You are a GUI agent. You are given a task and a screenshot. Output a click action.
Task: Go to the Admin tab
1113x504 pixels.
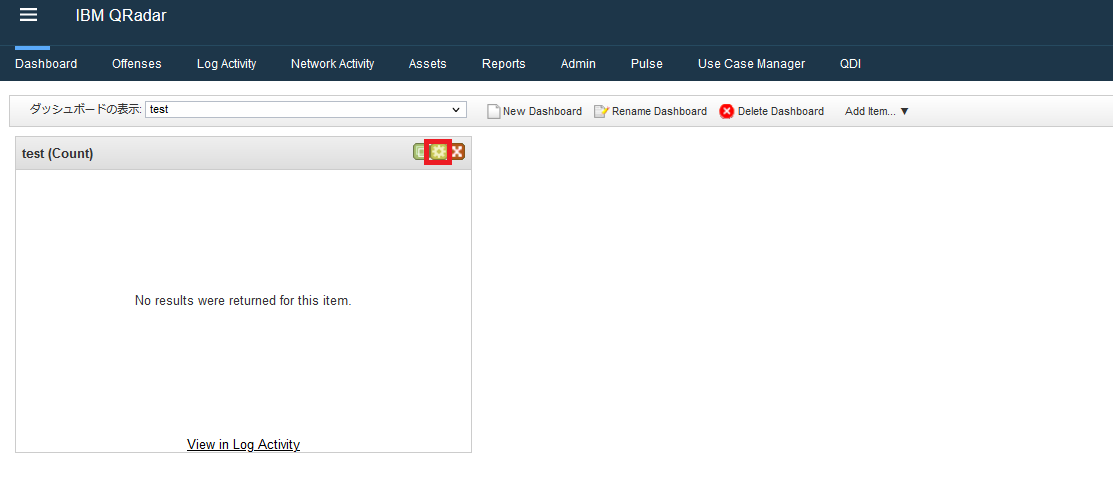(578, 64)
